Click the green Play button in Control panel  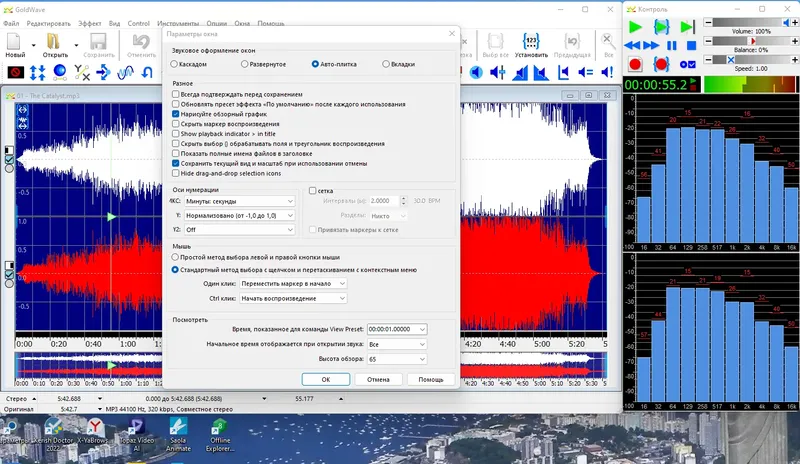(x=635, y=25)
